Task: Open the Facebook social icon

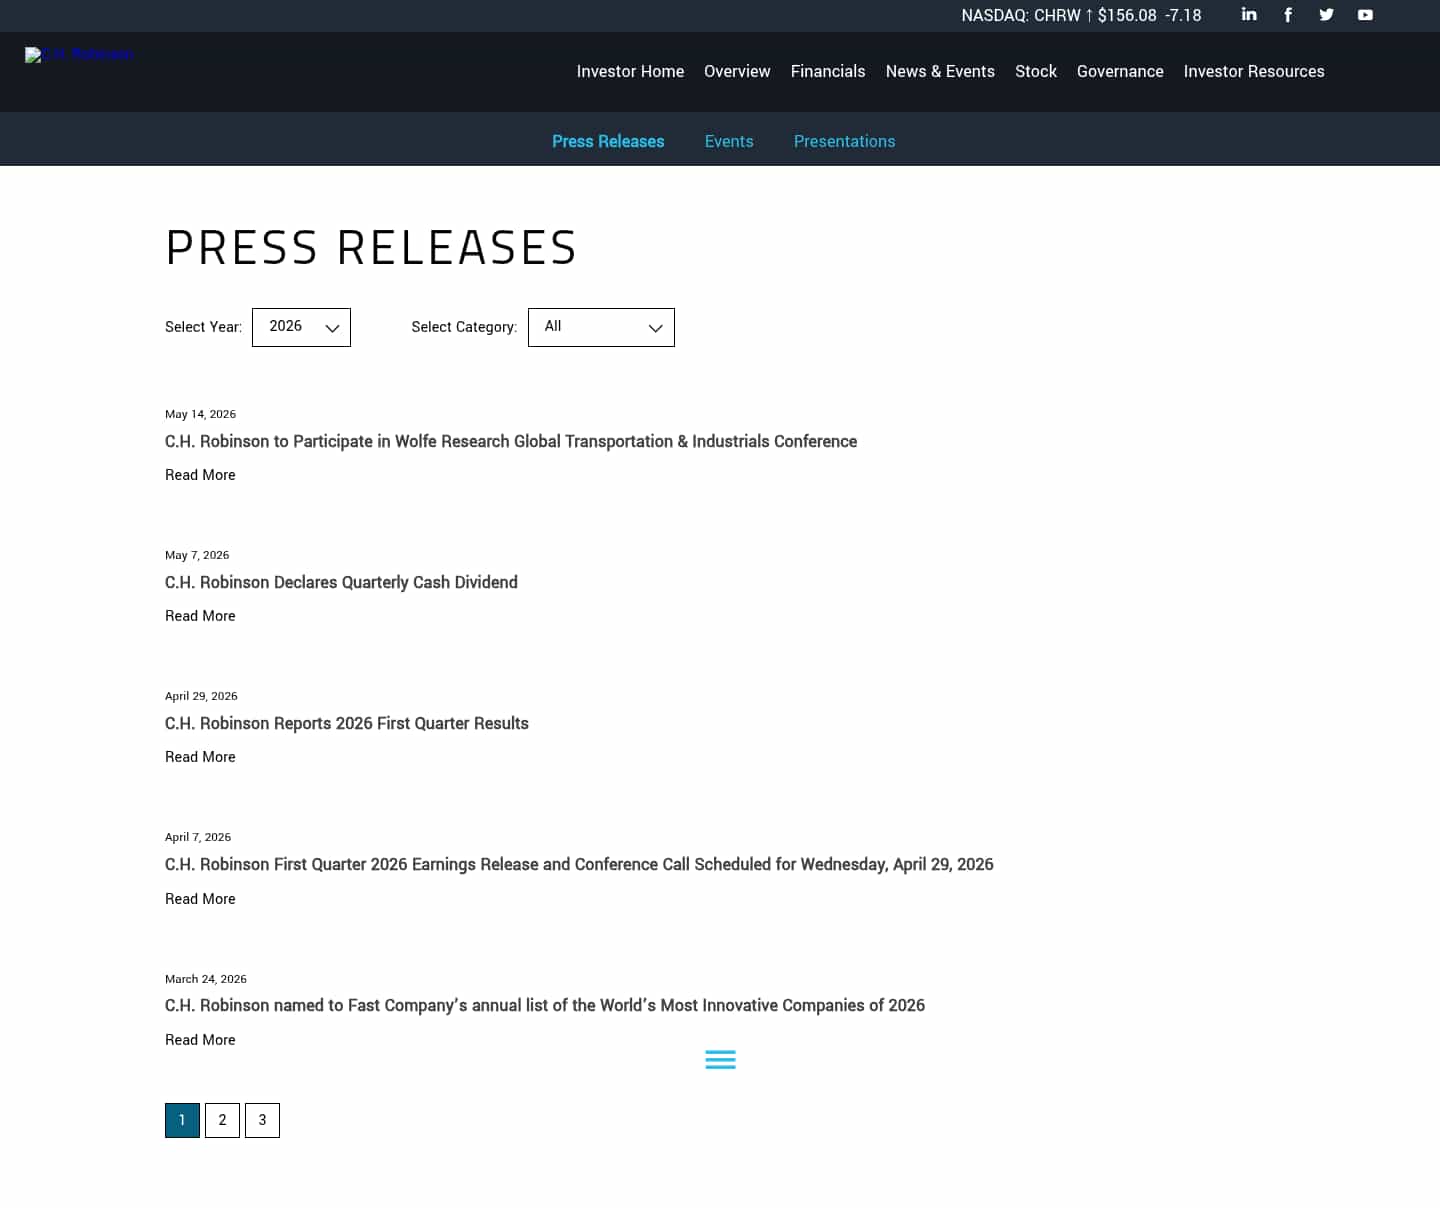Action: coord(1288,15)
